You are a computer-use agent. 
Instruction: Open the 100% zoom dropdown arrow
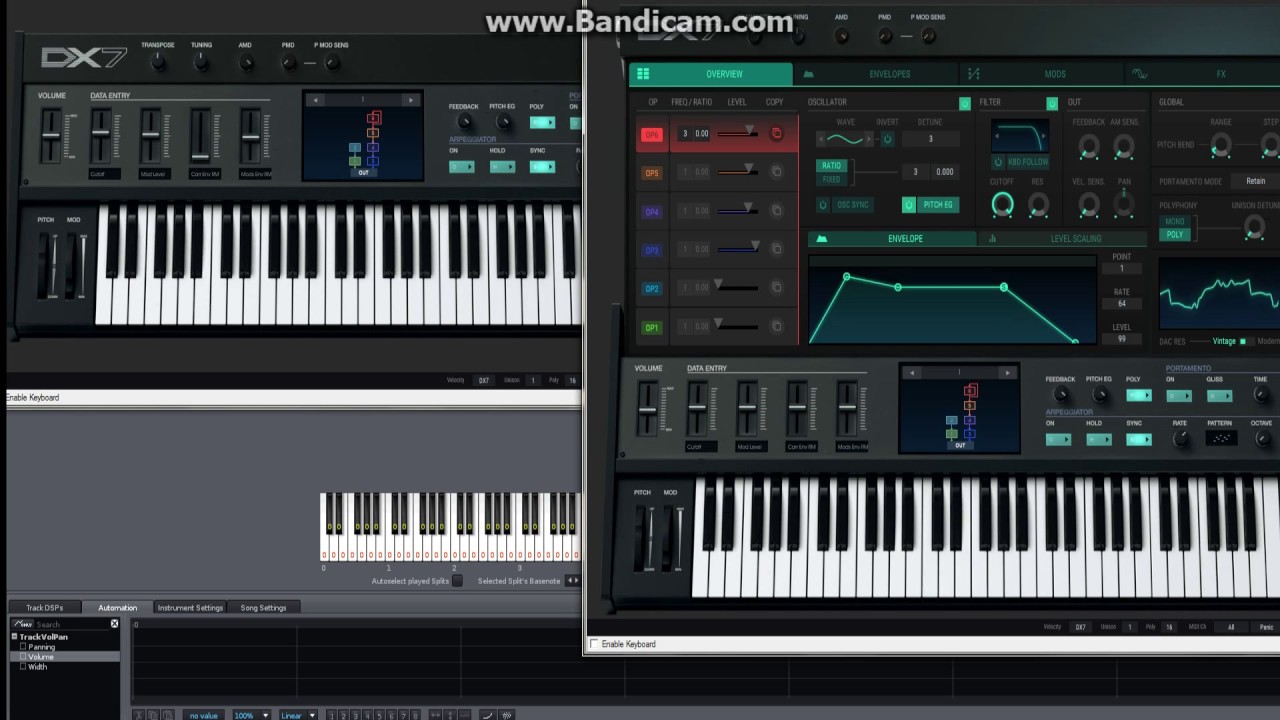point(265,716)
